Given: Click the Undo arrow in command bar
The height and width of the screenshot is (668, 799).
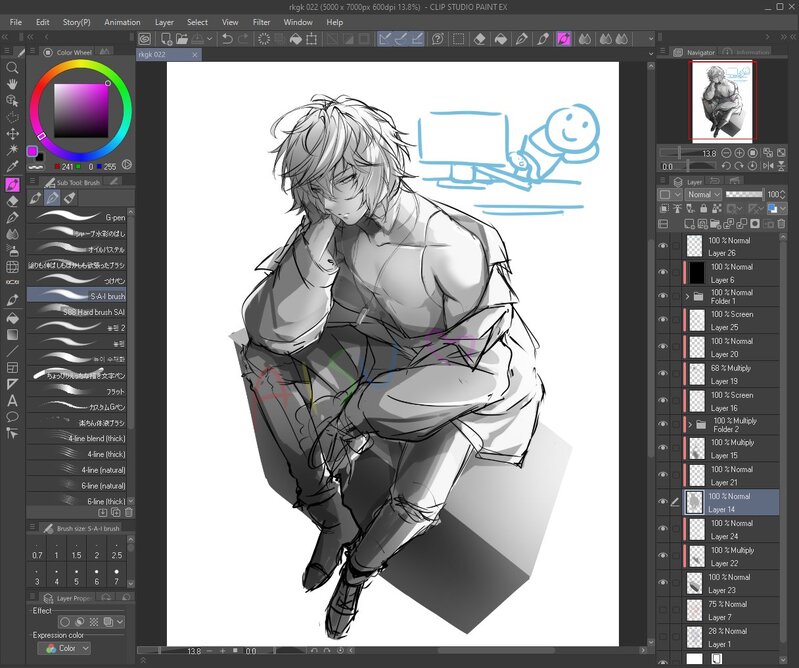Looking at the screenshot, I should point(227,39).
